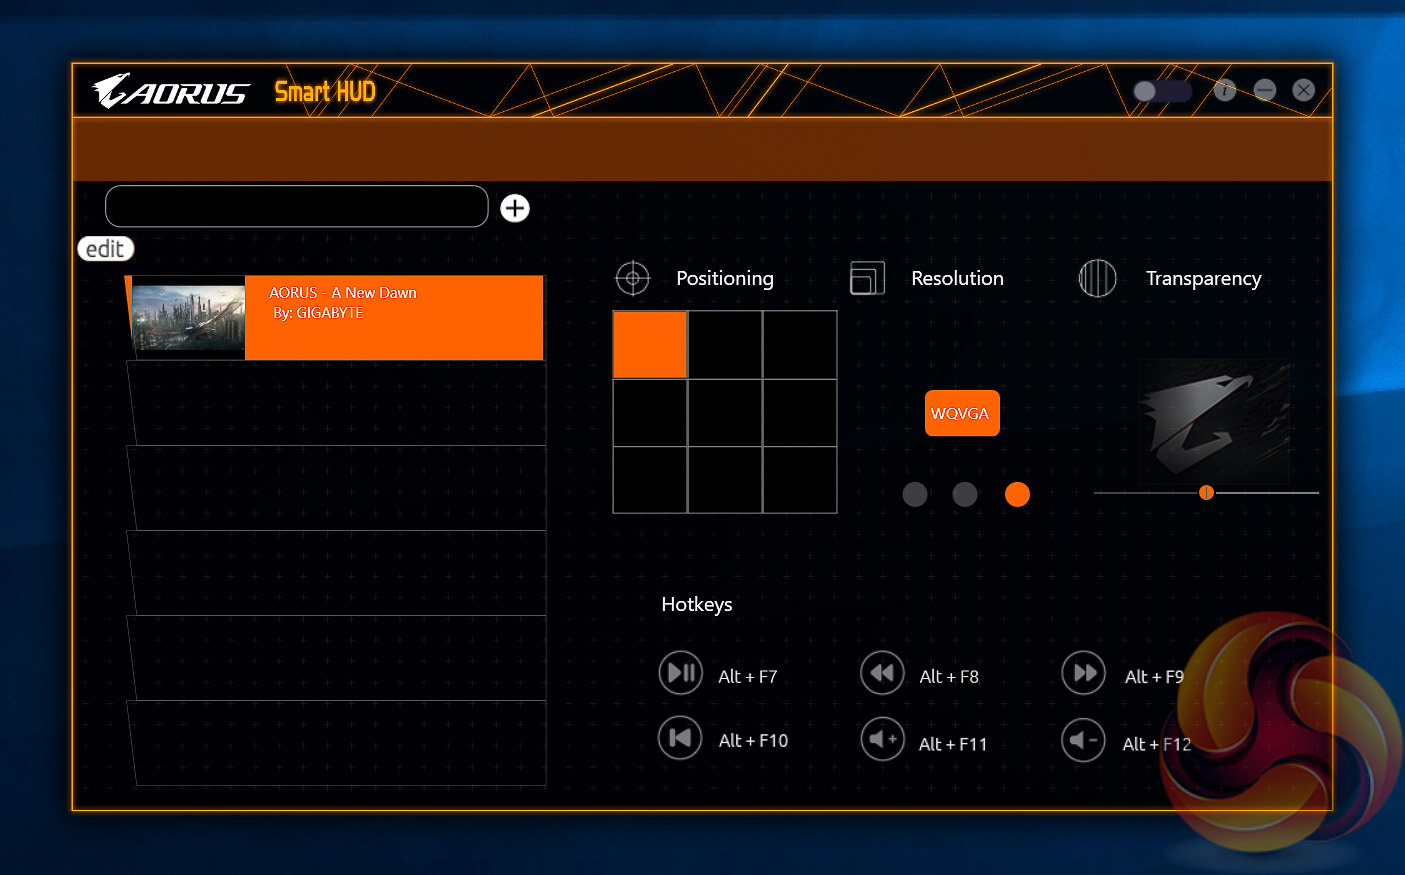Toggle the Smart HUD on/off switch
Image resolution: width=1405 pixels, height=875 pixels.
(x=1161, y=91)
